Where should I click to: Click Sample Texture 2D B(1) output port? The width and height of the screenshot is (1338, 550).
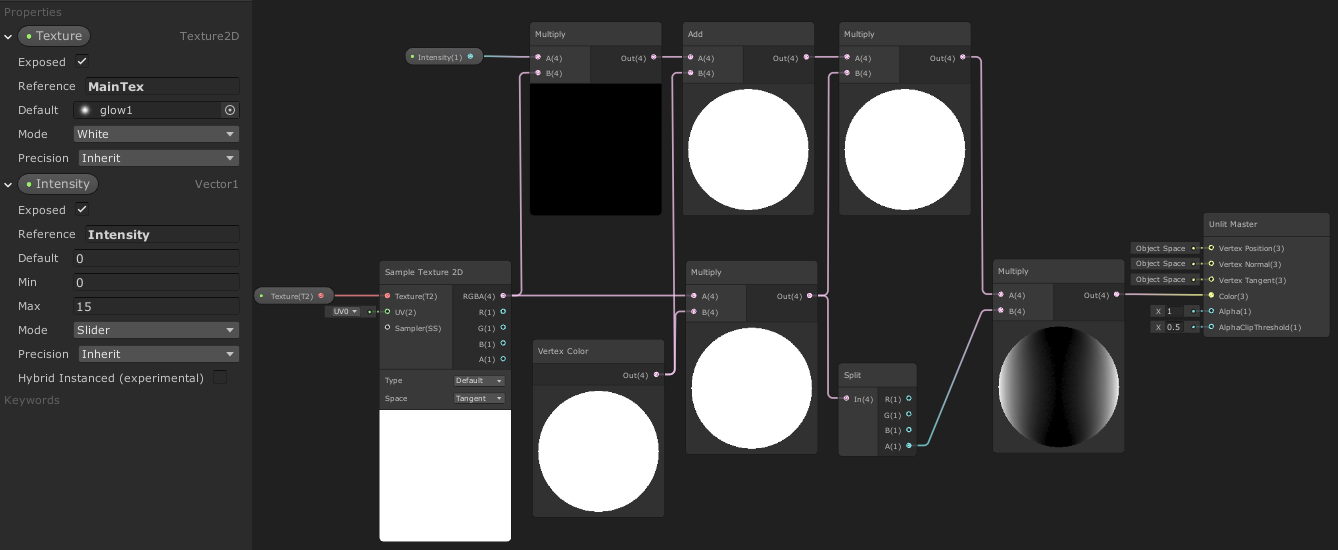pos(503,343)
